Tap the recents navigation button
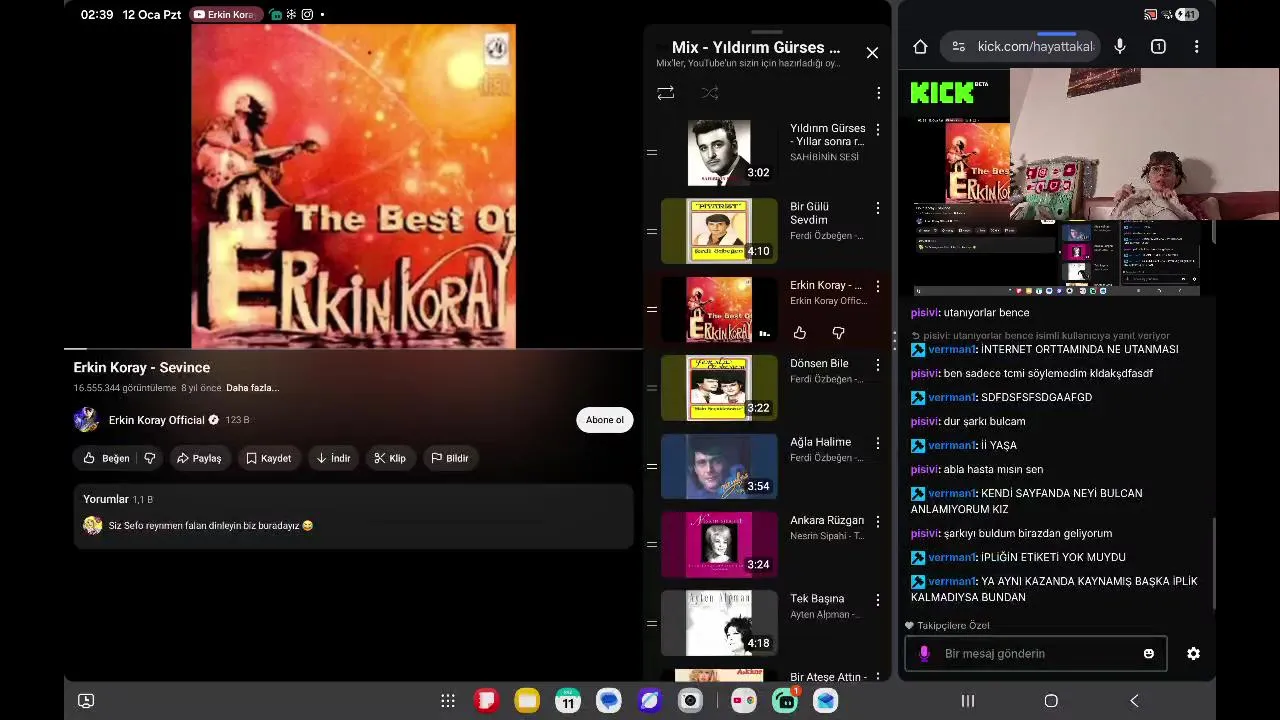1280x720 pixels. pos(967,701)
